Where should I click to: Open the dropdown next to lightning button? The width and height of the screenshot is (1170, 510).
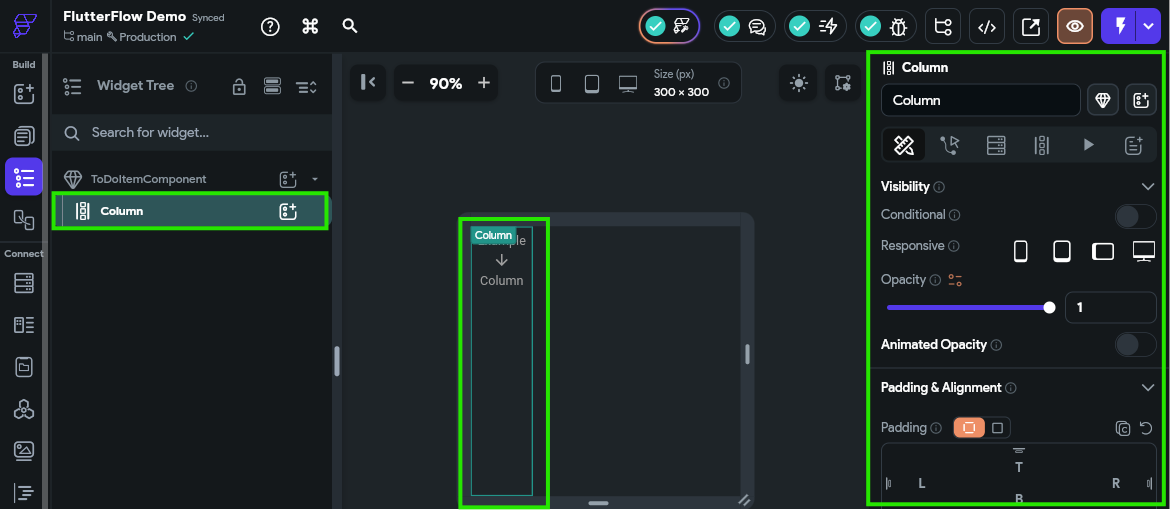coord(1148,27)
